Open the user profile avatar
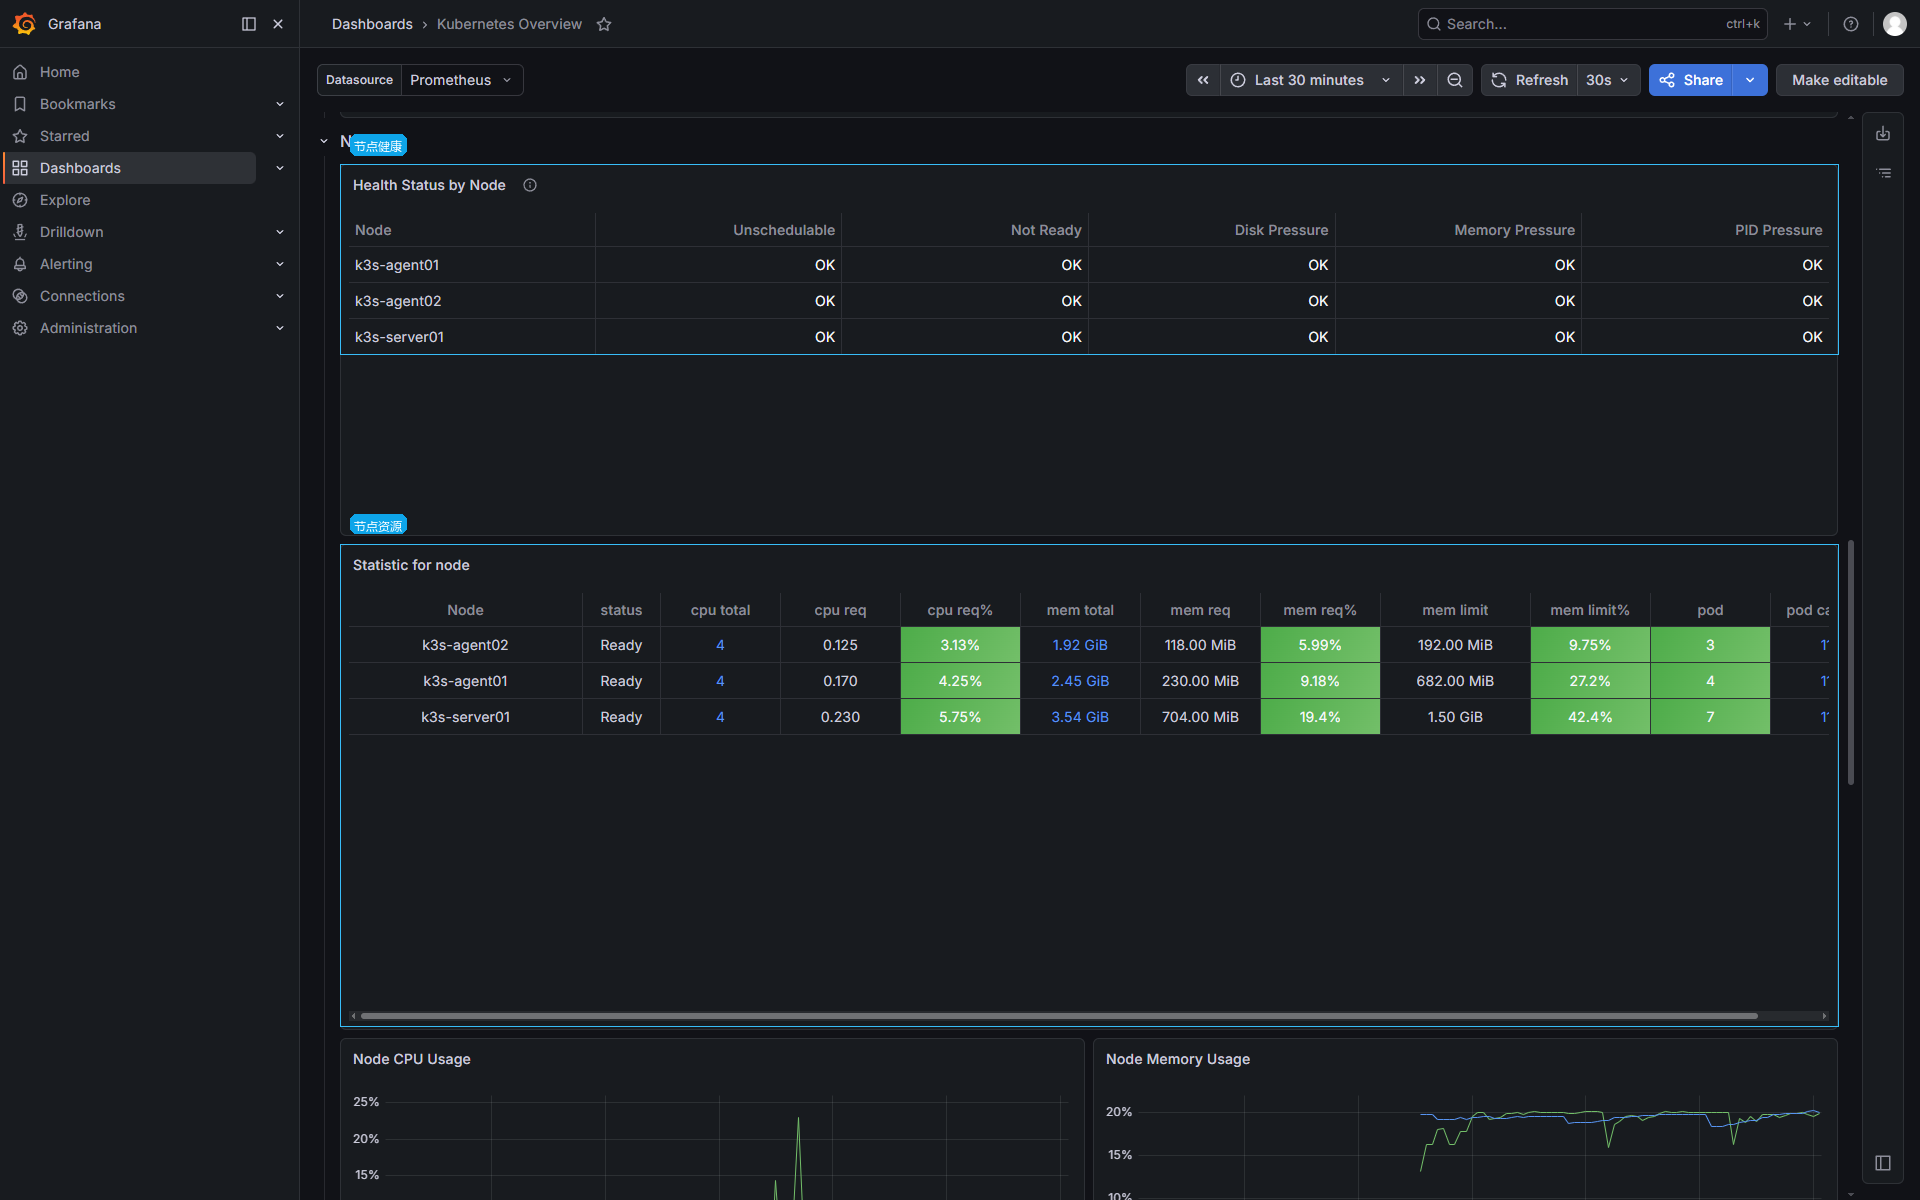 pos(1894,24)
